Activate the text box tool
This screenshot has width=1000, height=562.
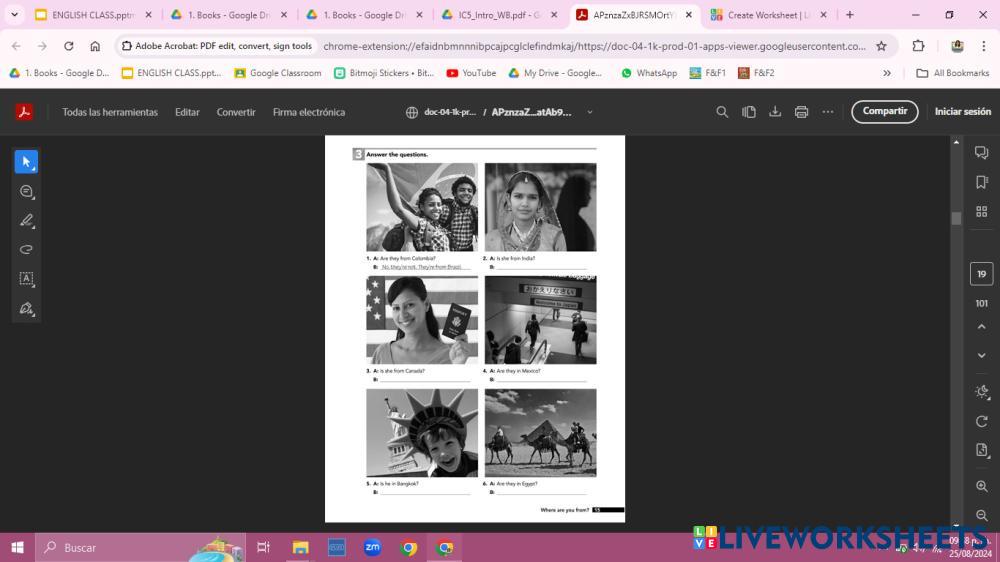pyautogui.click(x=26, y=279)
